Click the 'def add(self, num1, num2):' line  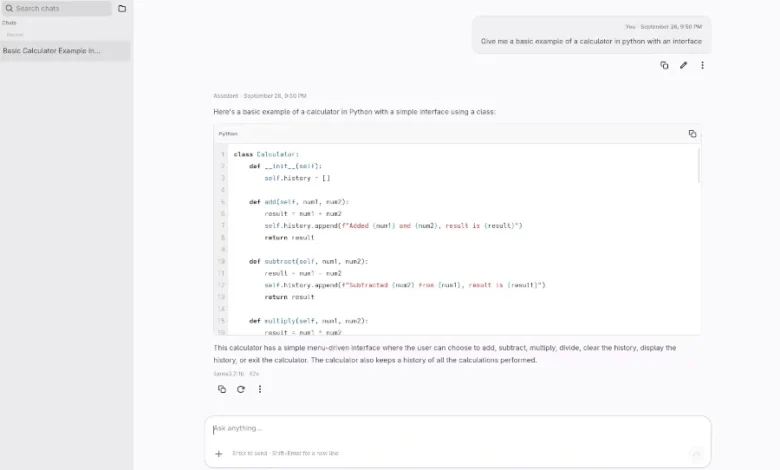point(299,202)
